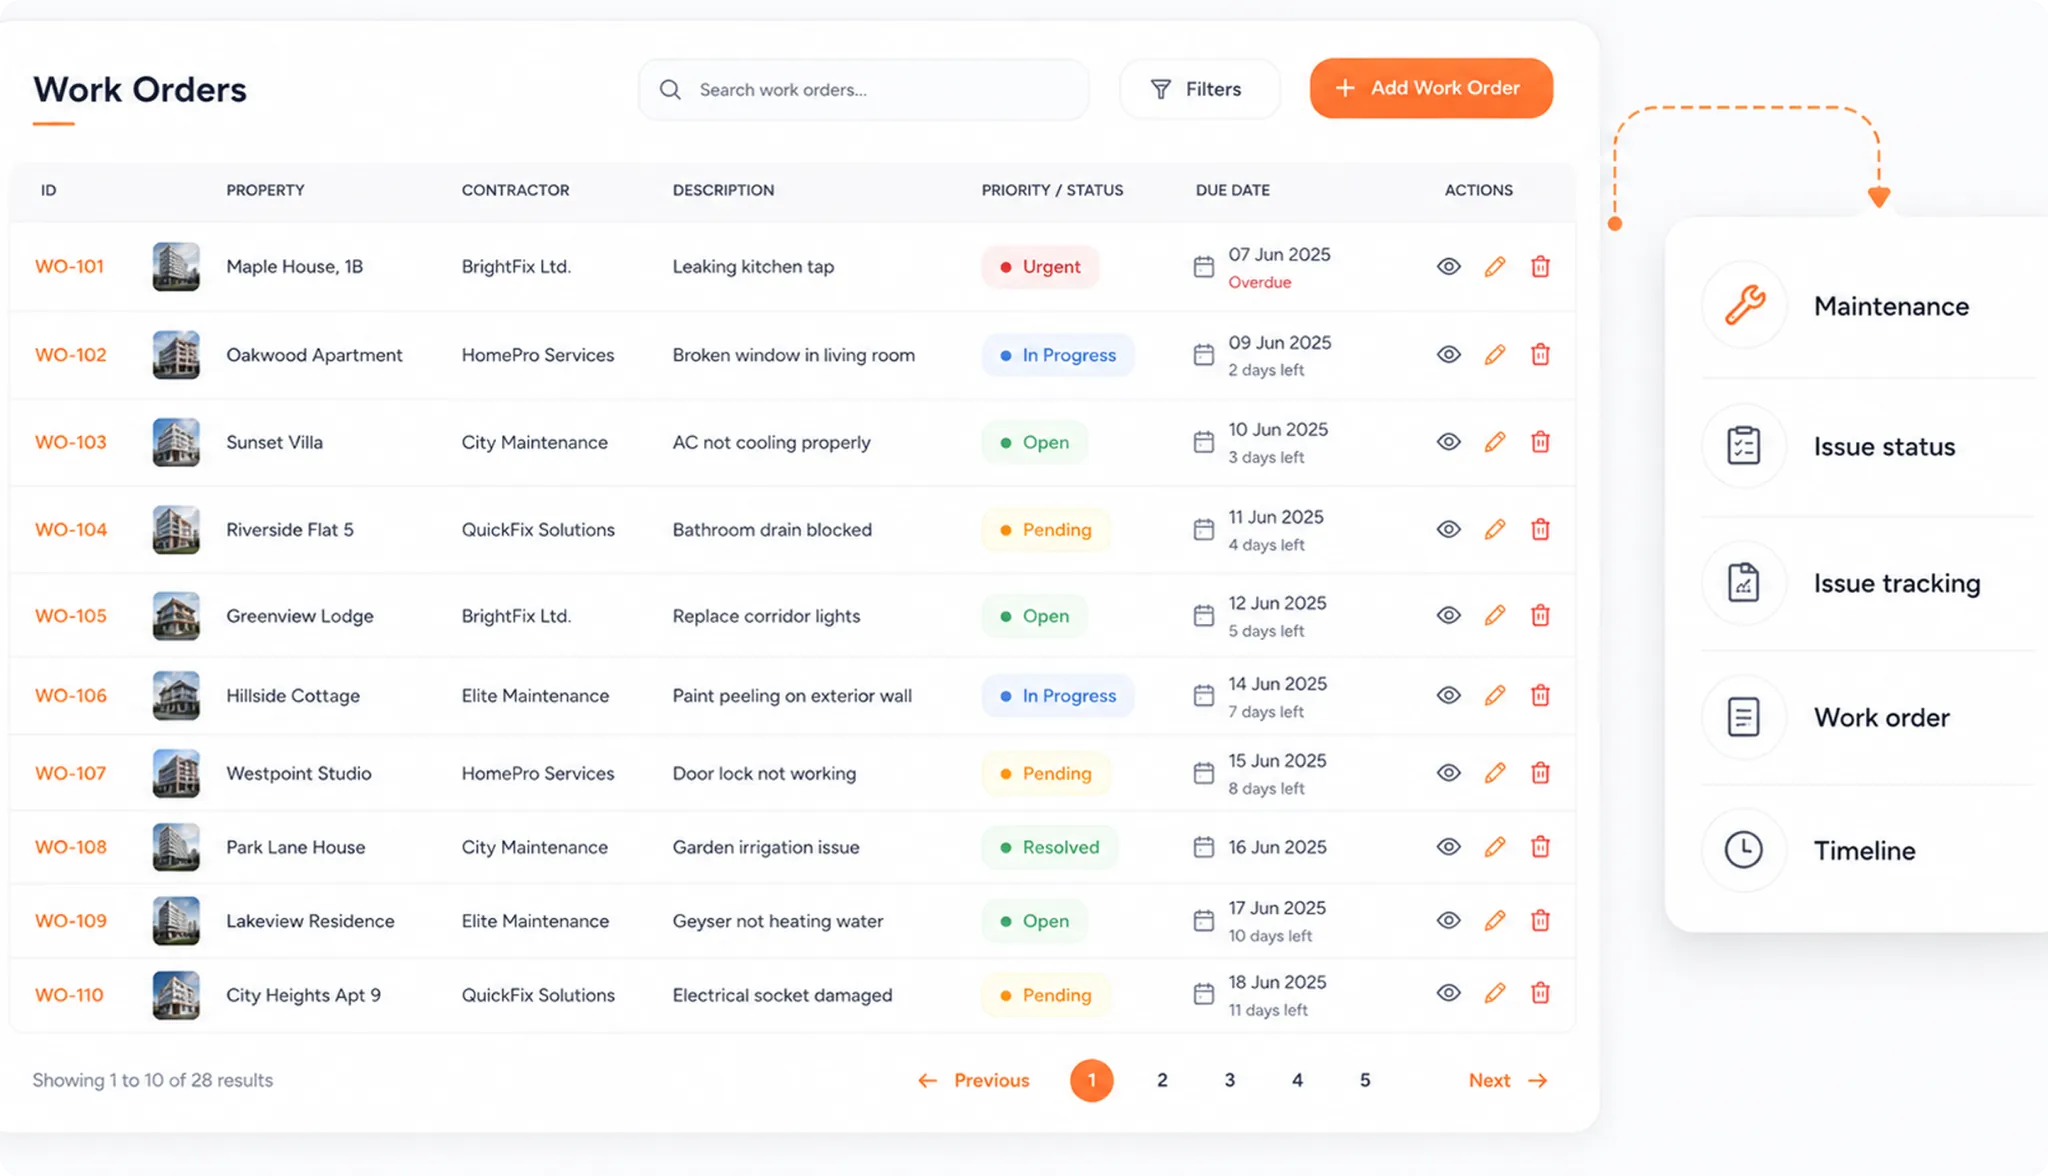Click 'Door lock not working' description

[x=764, y=773]
